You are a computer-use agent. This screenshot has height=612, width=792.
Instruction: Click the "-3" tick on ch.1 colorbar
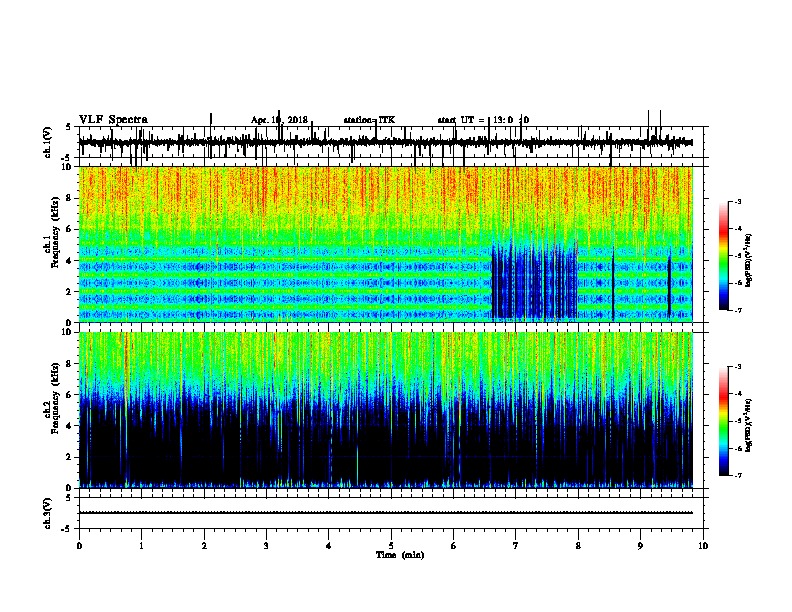737,201
